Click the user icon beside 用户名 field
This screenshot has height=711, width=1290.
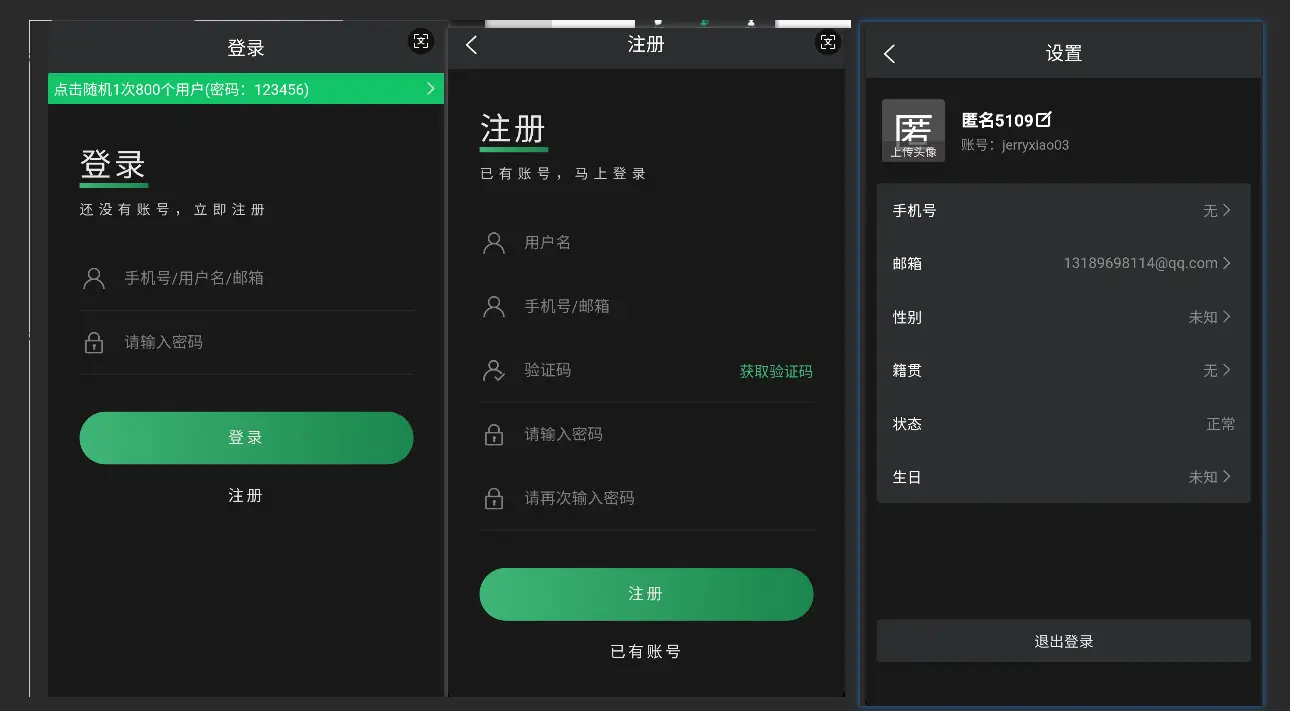(494, 243)
